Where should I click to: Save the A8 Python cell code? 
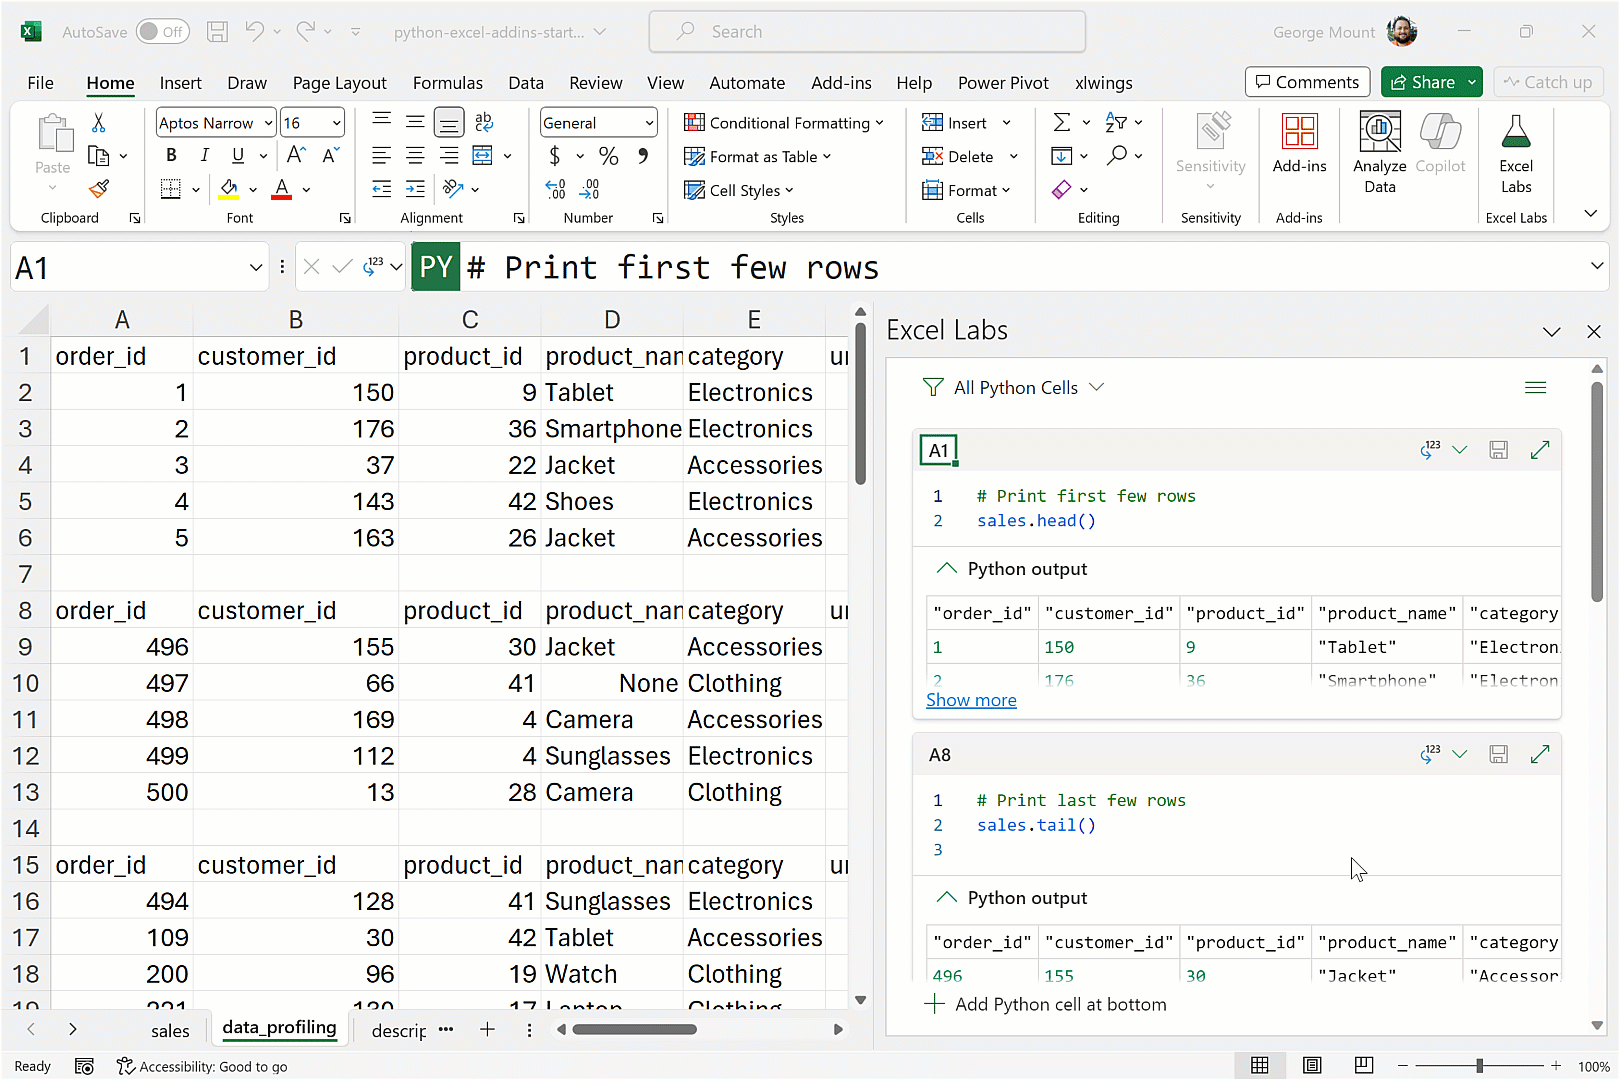(x=1498, y=754)
